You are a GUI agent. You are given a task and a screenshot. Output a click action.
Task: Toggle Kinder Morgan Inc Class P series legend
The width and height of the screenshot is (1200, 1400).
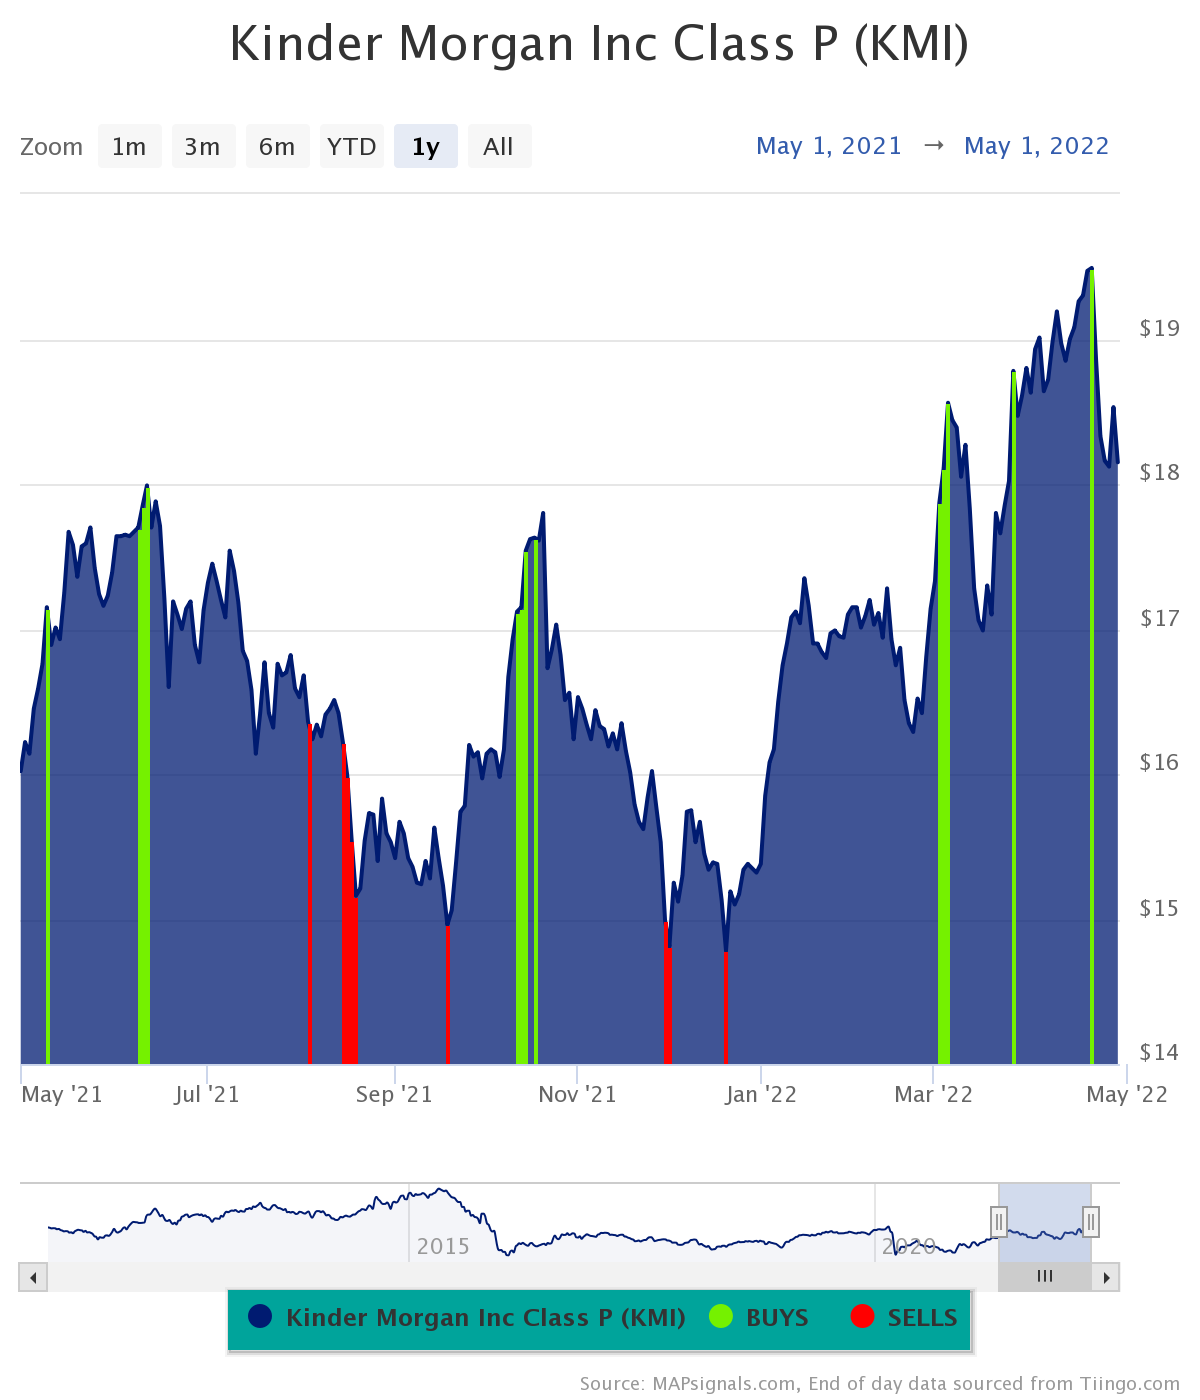click(467, 1318)
